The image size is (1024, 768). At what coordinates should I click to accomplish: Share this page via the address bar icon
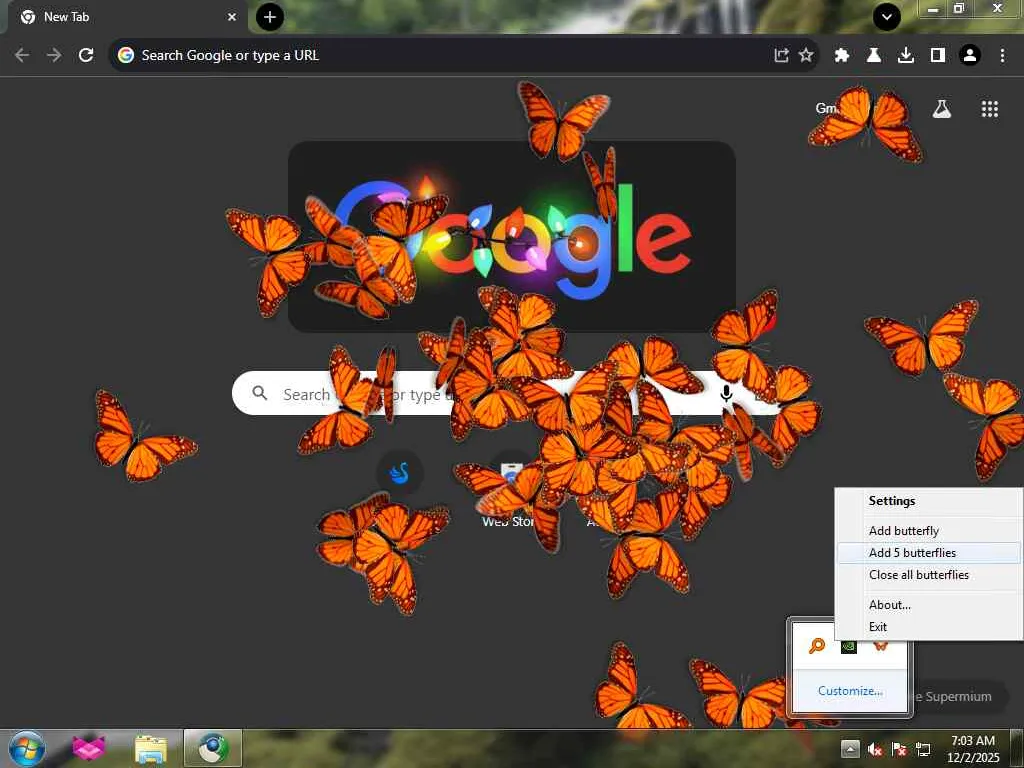point(781,56)
